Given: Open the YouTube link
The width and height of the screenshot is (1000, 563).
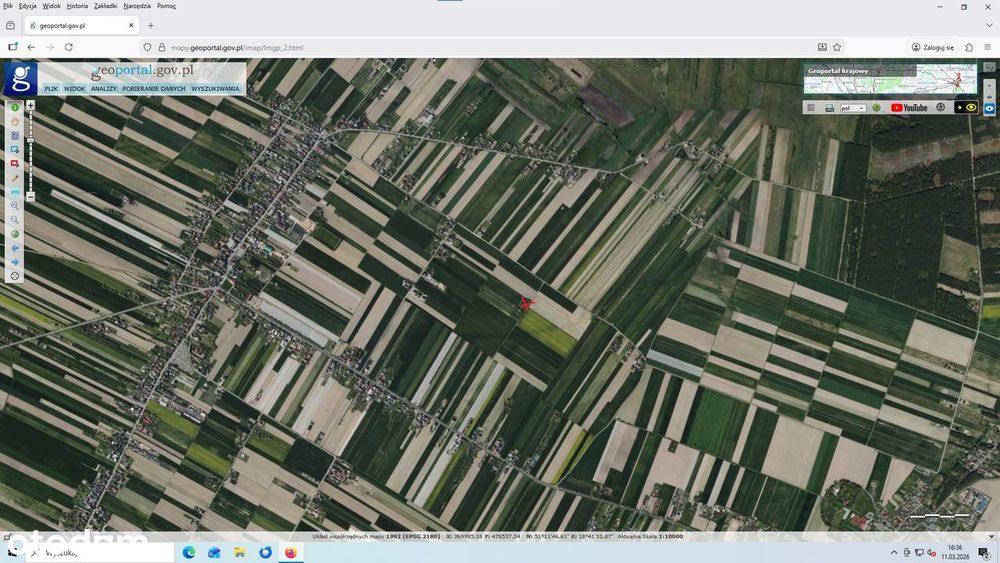Looking at the screenshot, I should click(909, 108).
